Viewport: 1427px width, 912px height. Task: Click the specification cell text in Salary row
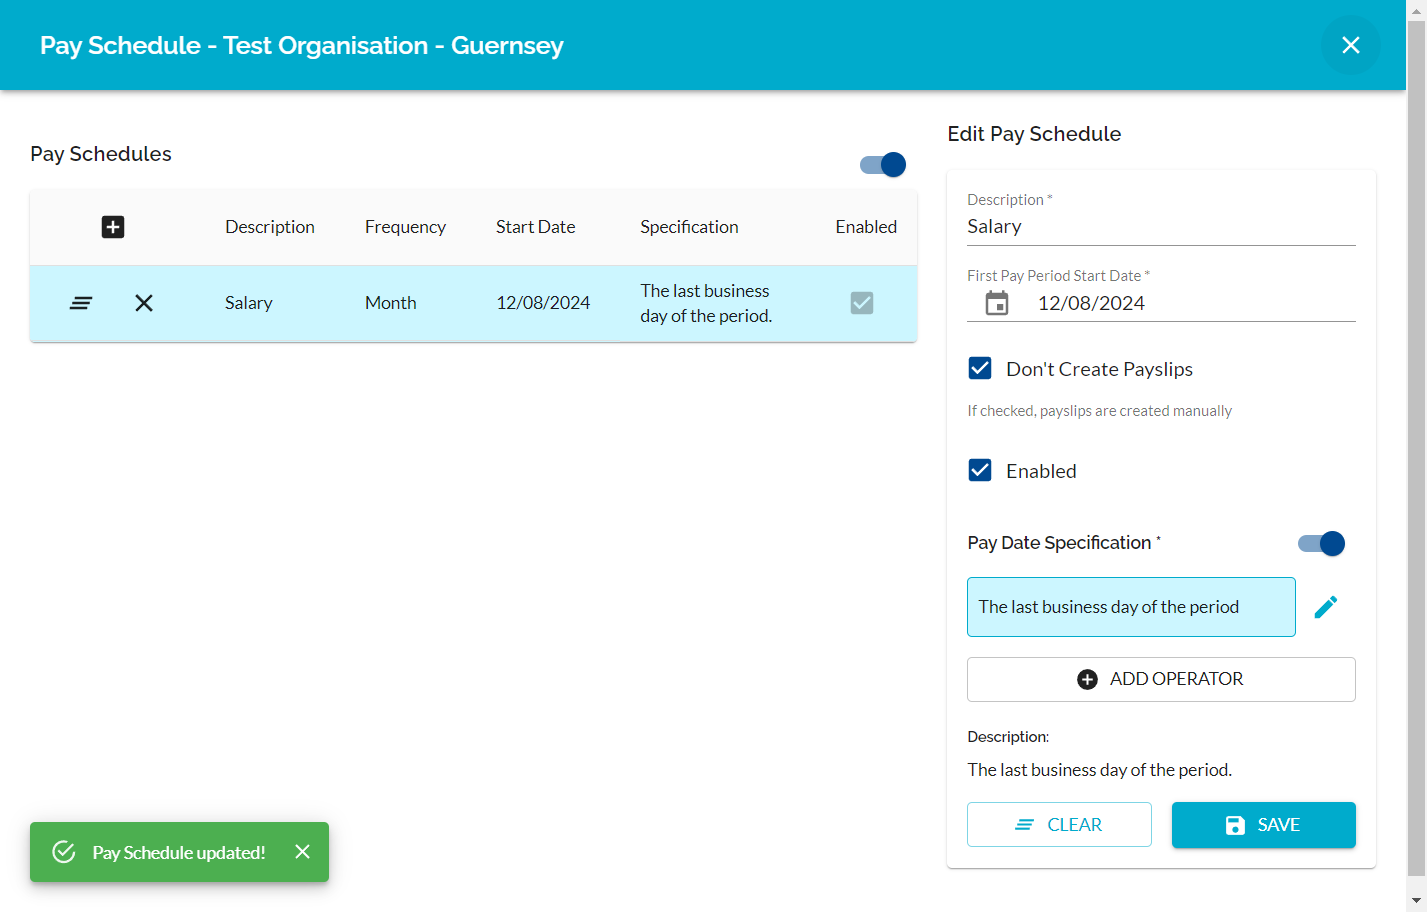(706, 303)
